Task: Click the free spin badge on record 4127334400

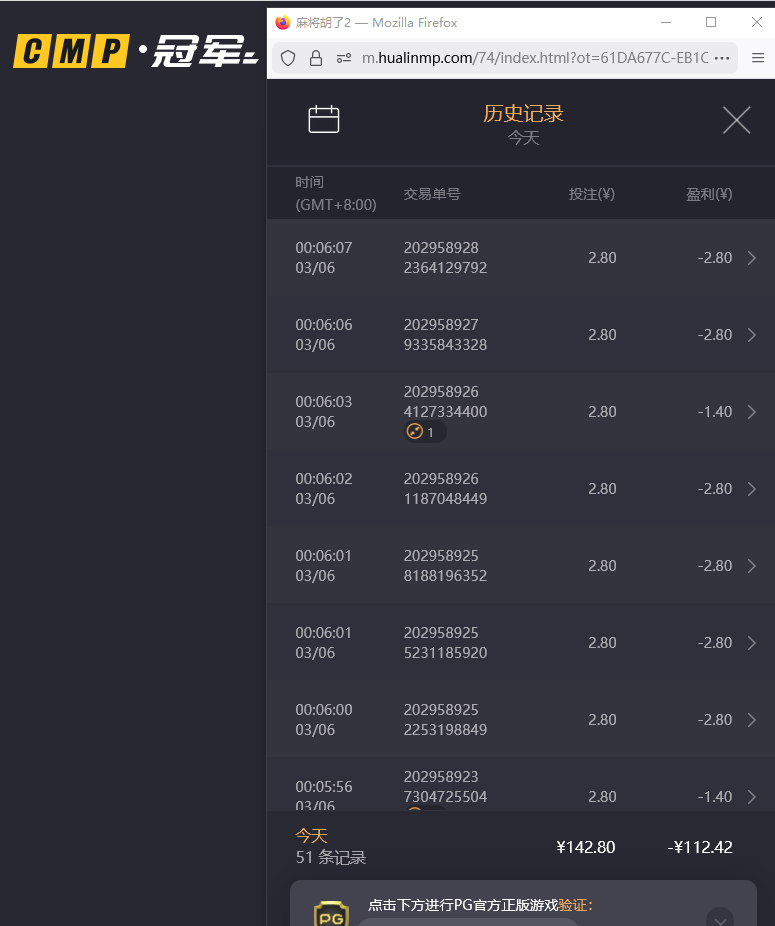Action: tap(424, 432)
